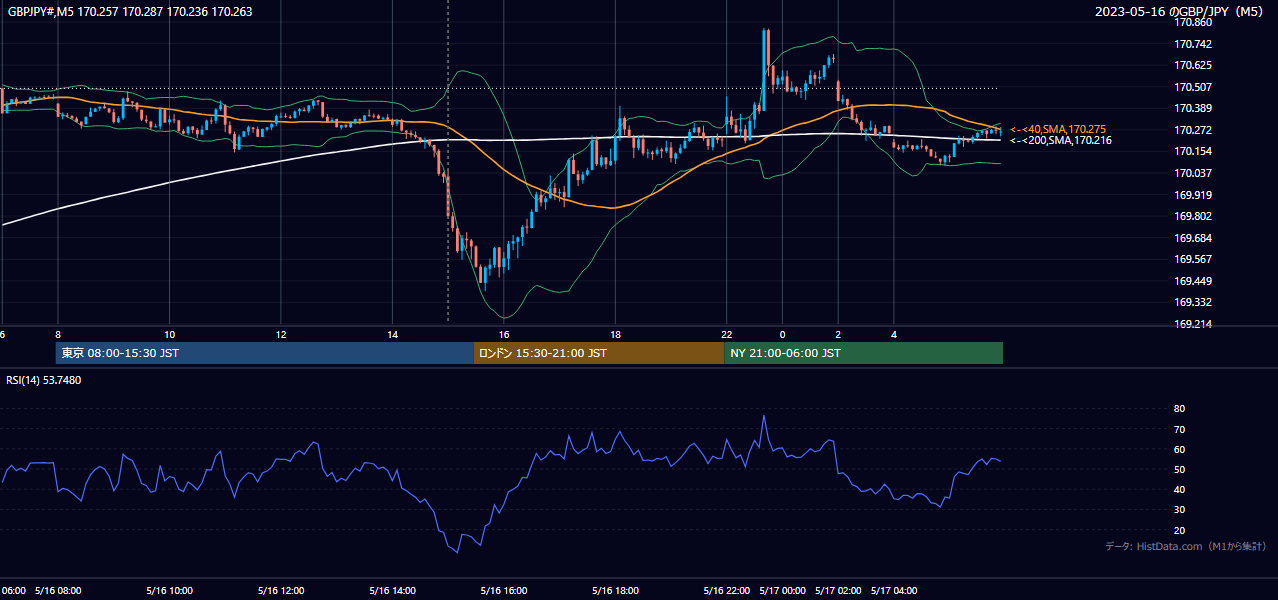
Task: Click price axis label 169.802
Action: coord(1192,216)
